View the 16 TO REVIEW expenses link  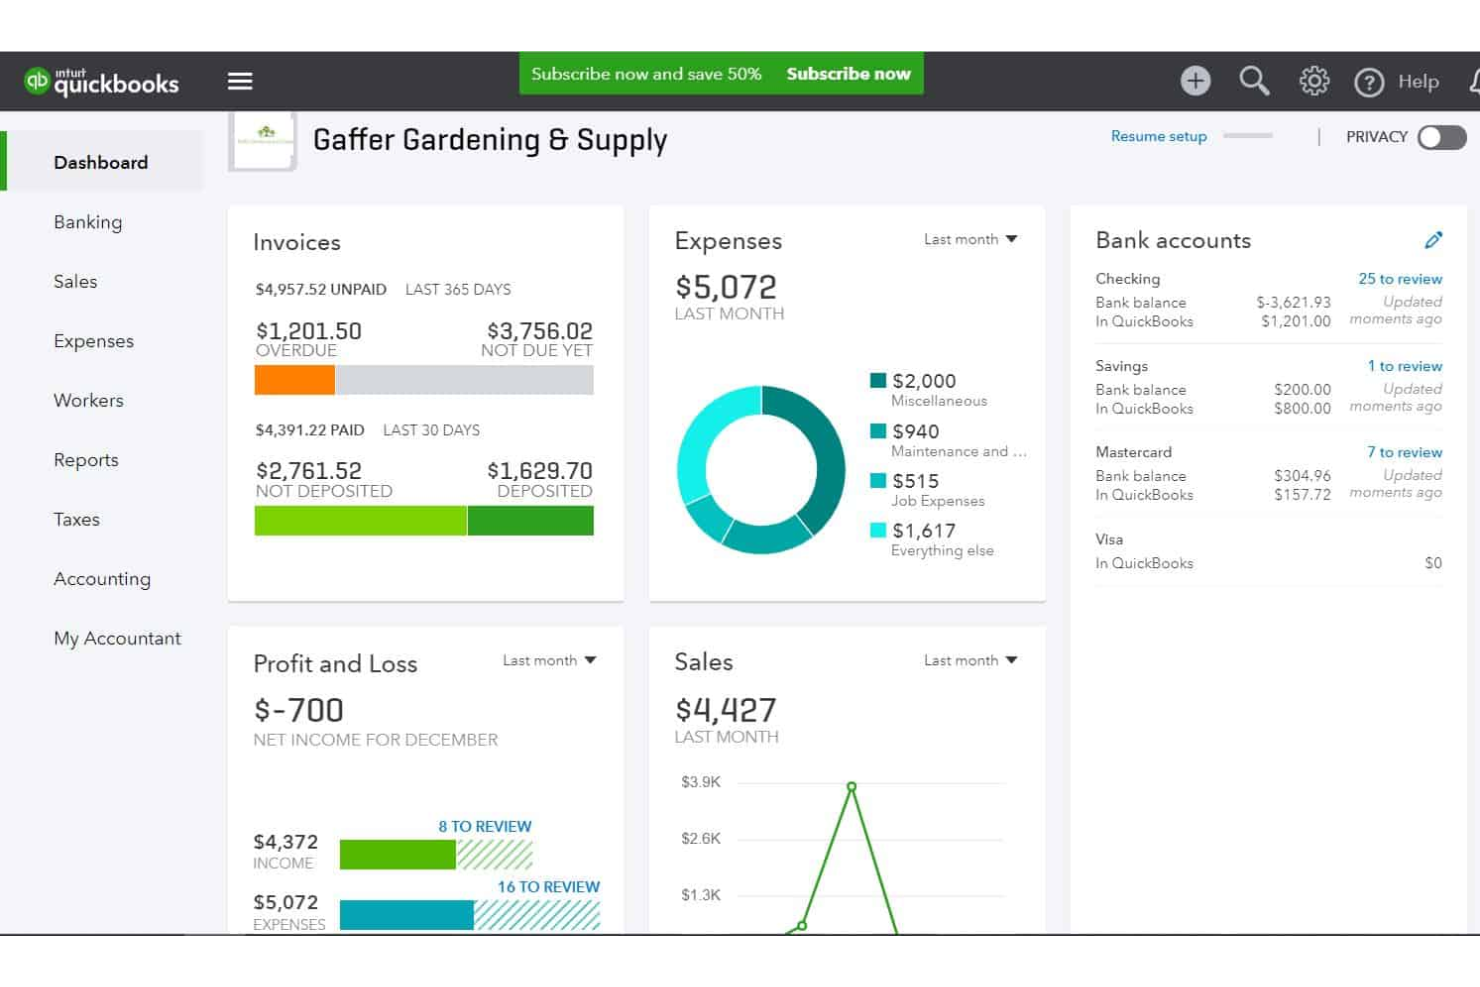pos(548,886)
